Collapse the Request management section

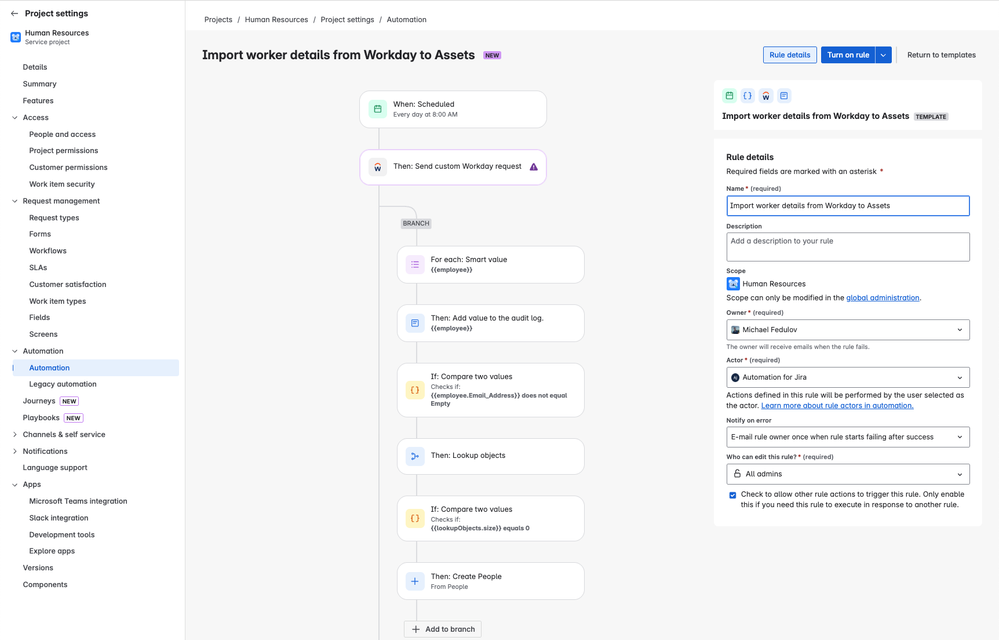(x=15, y=201)
